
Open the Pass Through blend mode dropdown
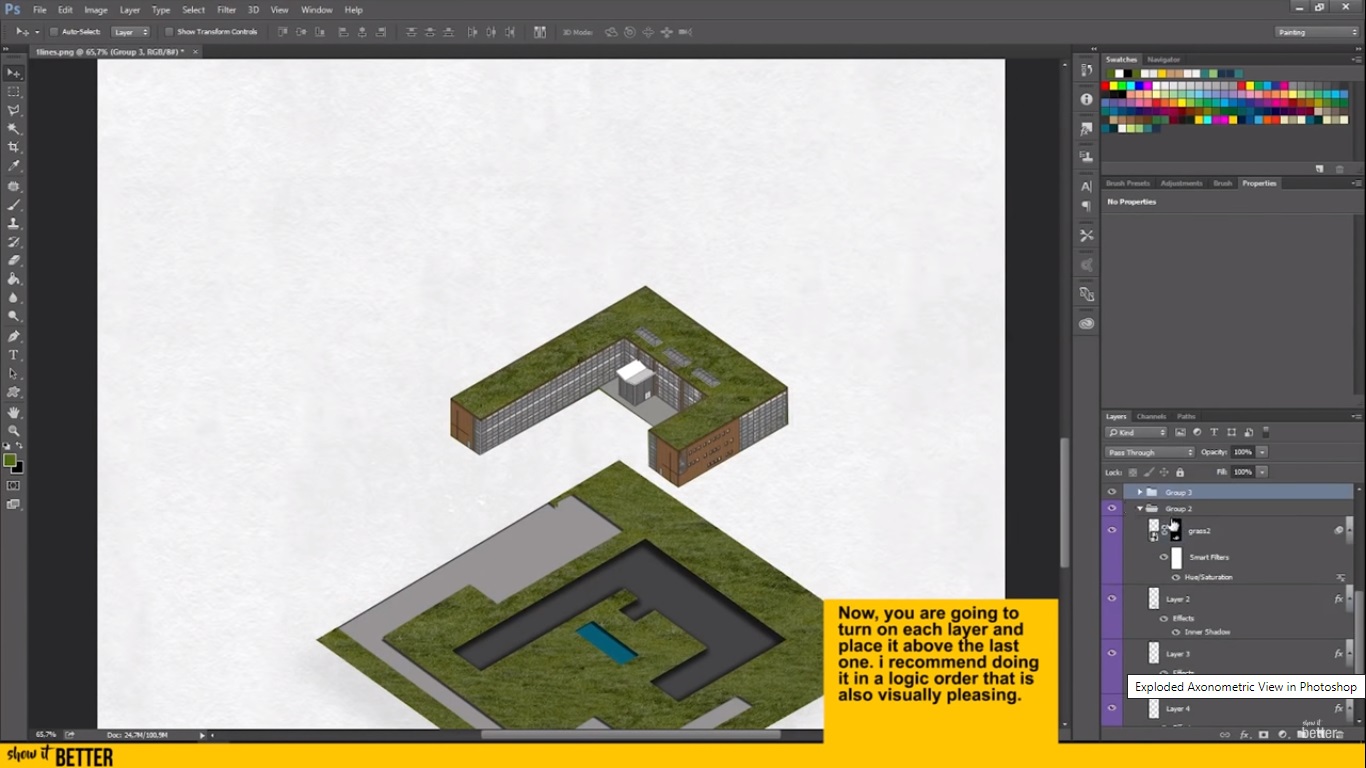click(1148, 452)
